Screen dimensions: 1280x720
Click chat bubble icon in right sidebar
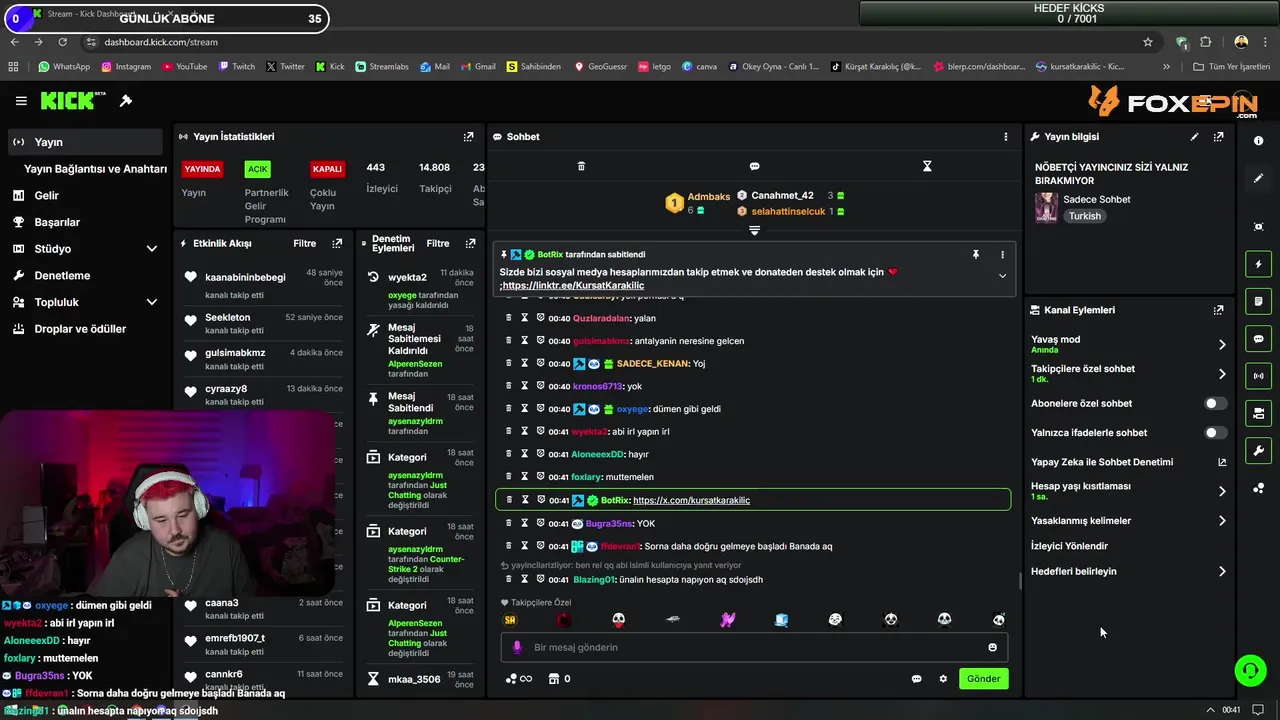1258,339
